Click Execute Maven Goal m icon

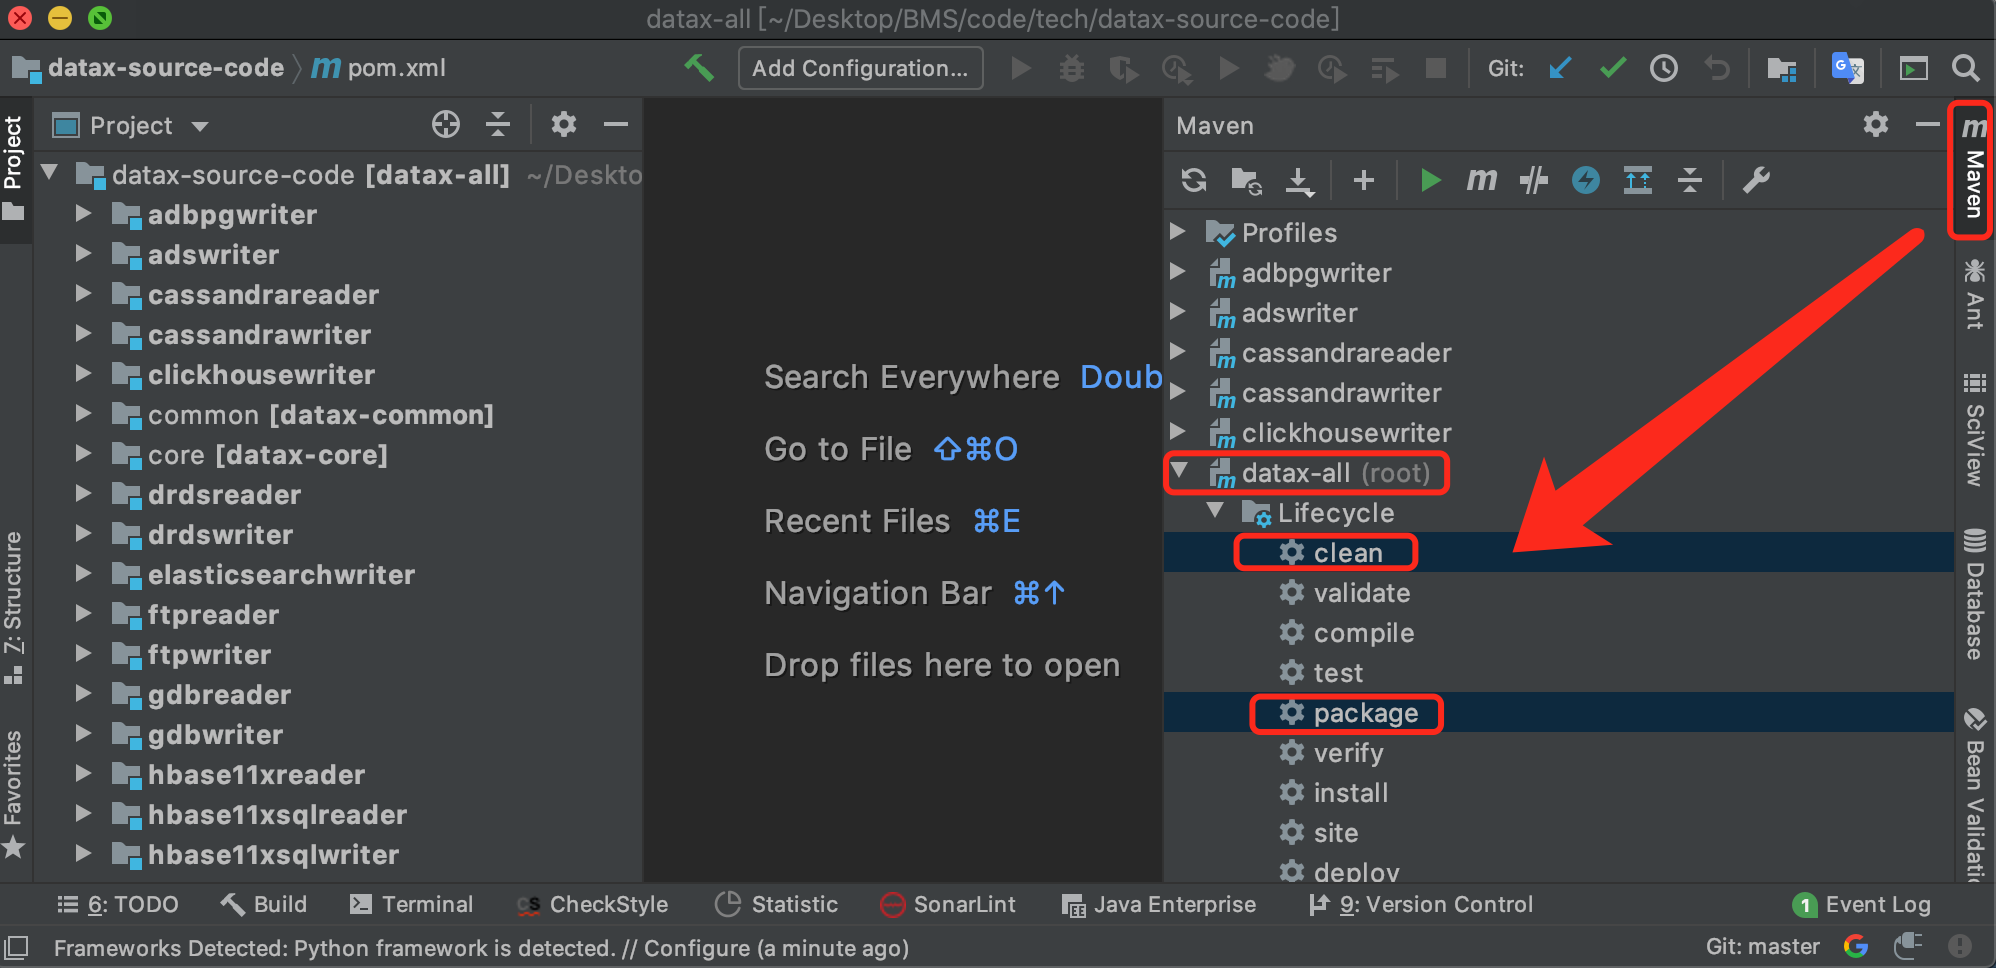[x=1482, y=180]
